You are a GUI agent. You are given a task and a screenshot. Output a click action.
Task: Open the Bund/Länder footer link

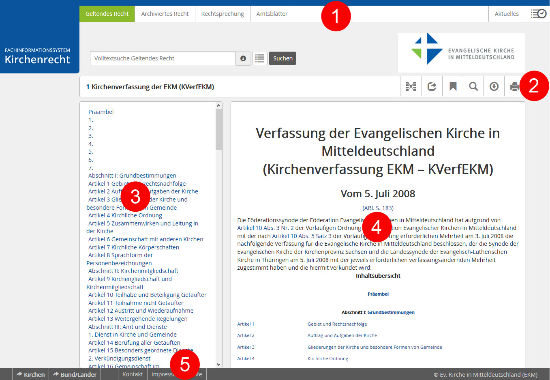click(x=75, y=374)
